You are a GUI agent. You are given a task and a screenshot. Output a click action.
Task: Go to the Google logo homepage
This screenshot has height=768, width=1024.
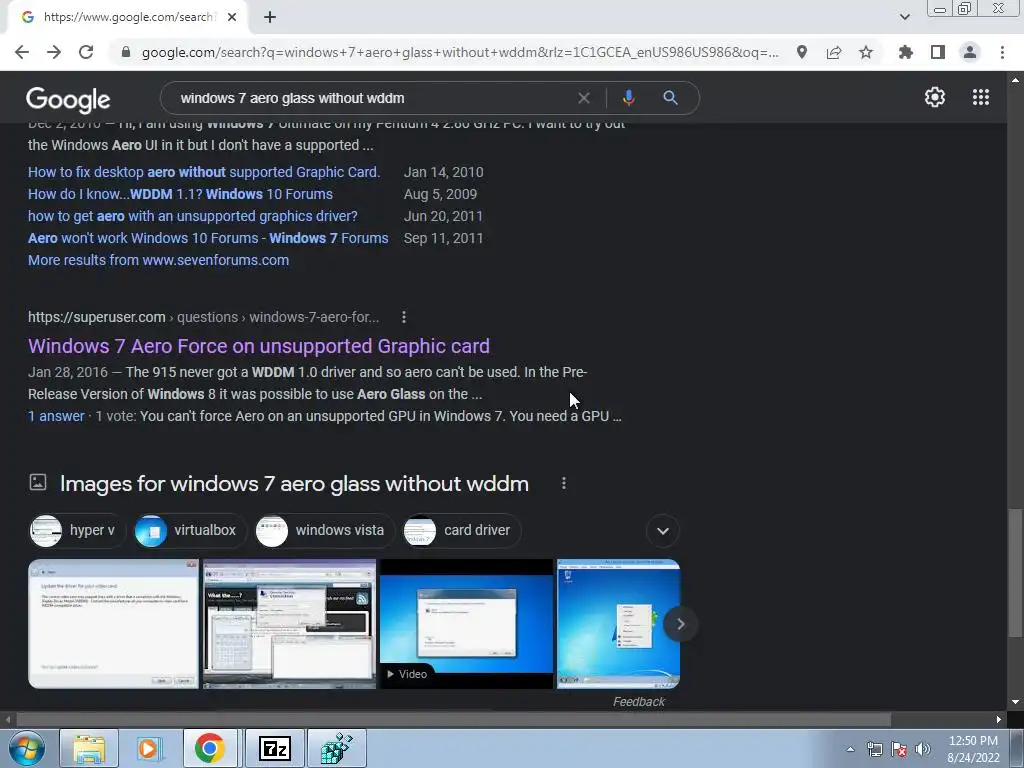pos(68,99)
